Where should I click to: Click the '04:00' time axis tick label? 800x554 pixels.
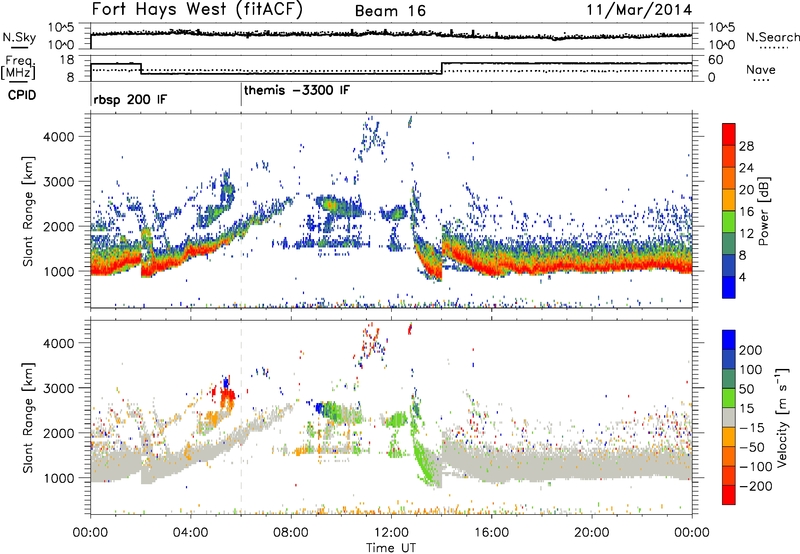(191, 533)
